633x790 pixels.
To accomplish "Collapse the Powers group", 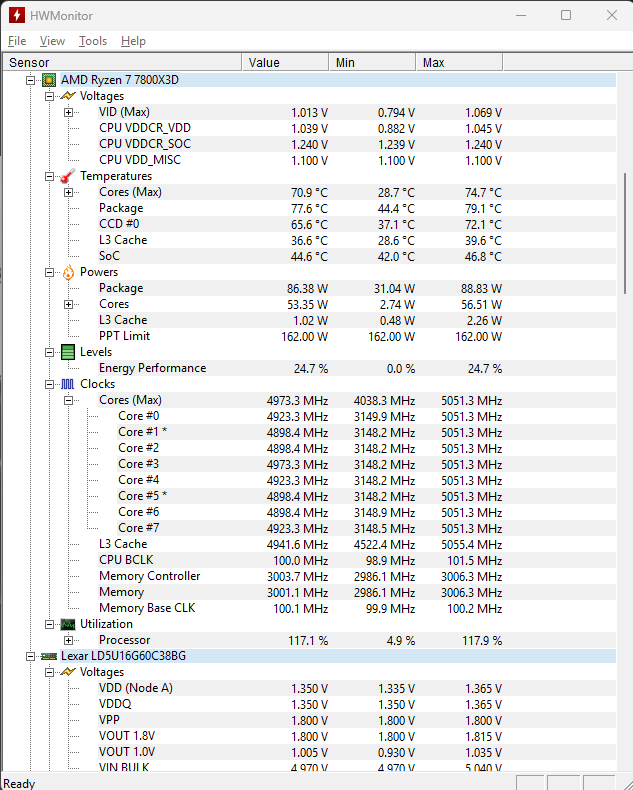I will (x=49, y=273).
